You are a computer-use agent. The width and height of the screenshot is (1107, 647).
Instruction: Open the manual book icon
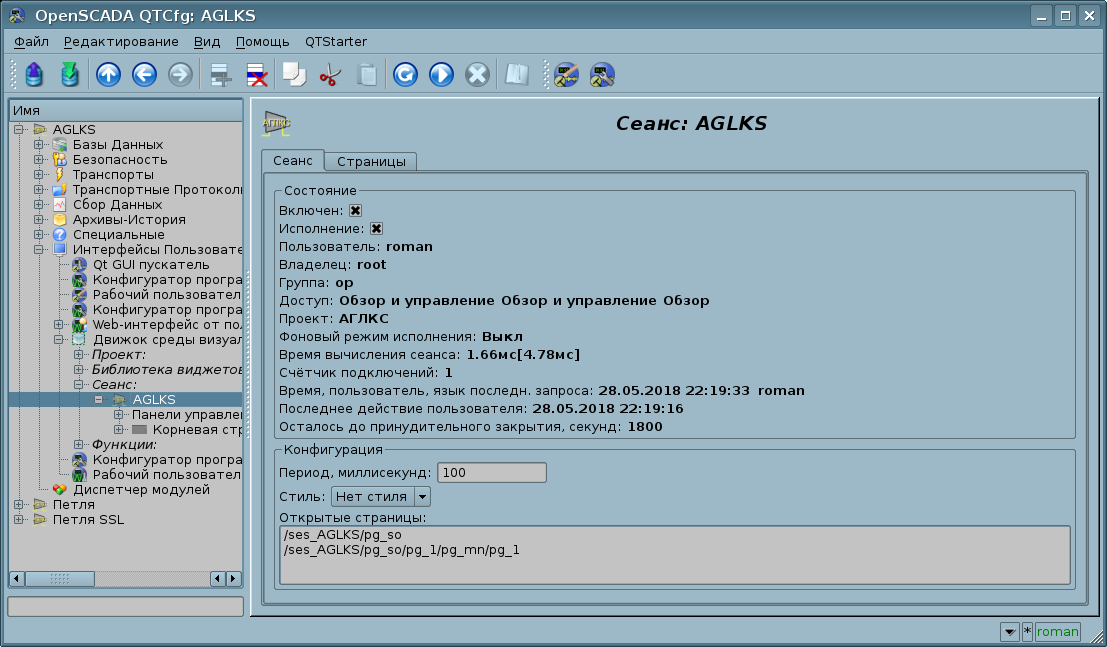pos(517,74)
